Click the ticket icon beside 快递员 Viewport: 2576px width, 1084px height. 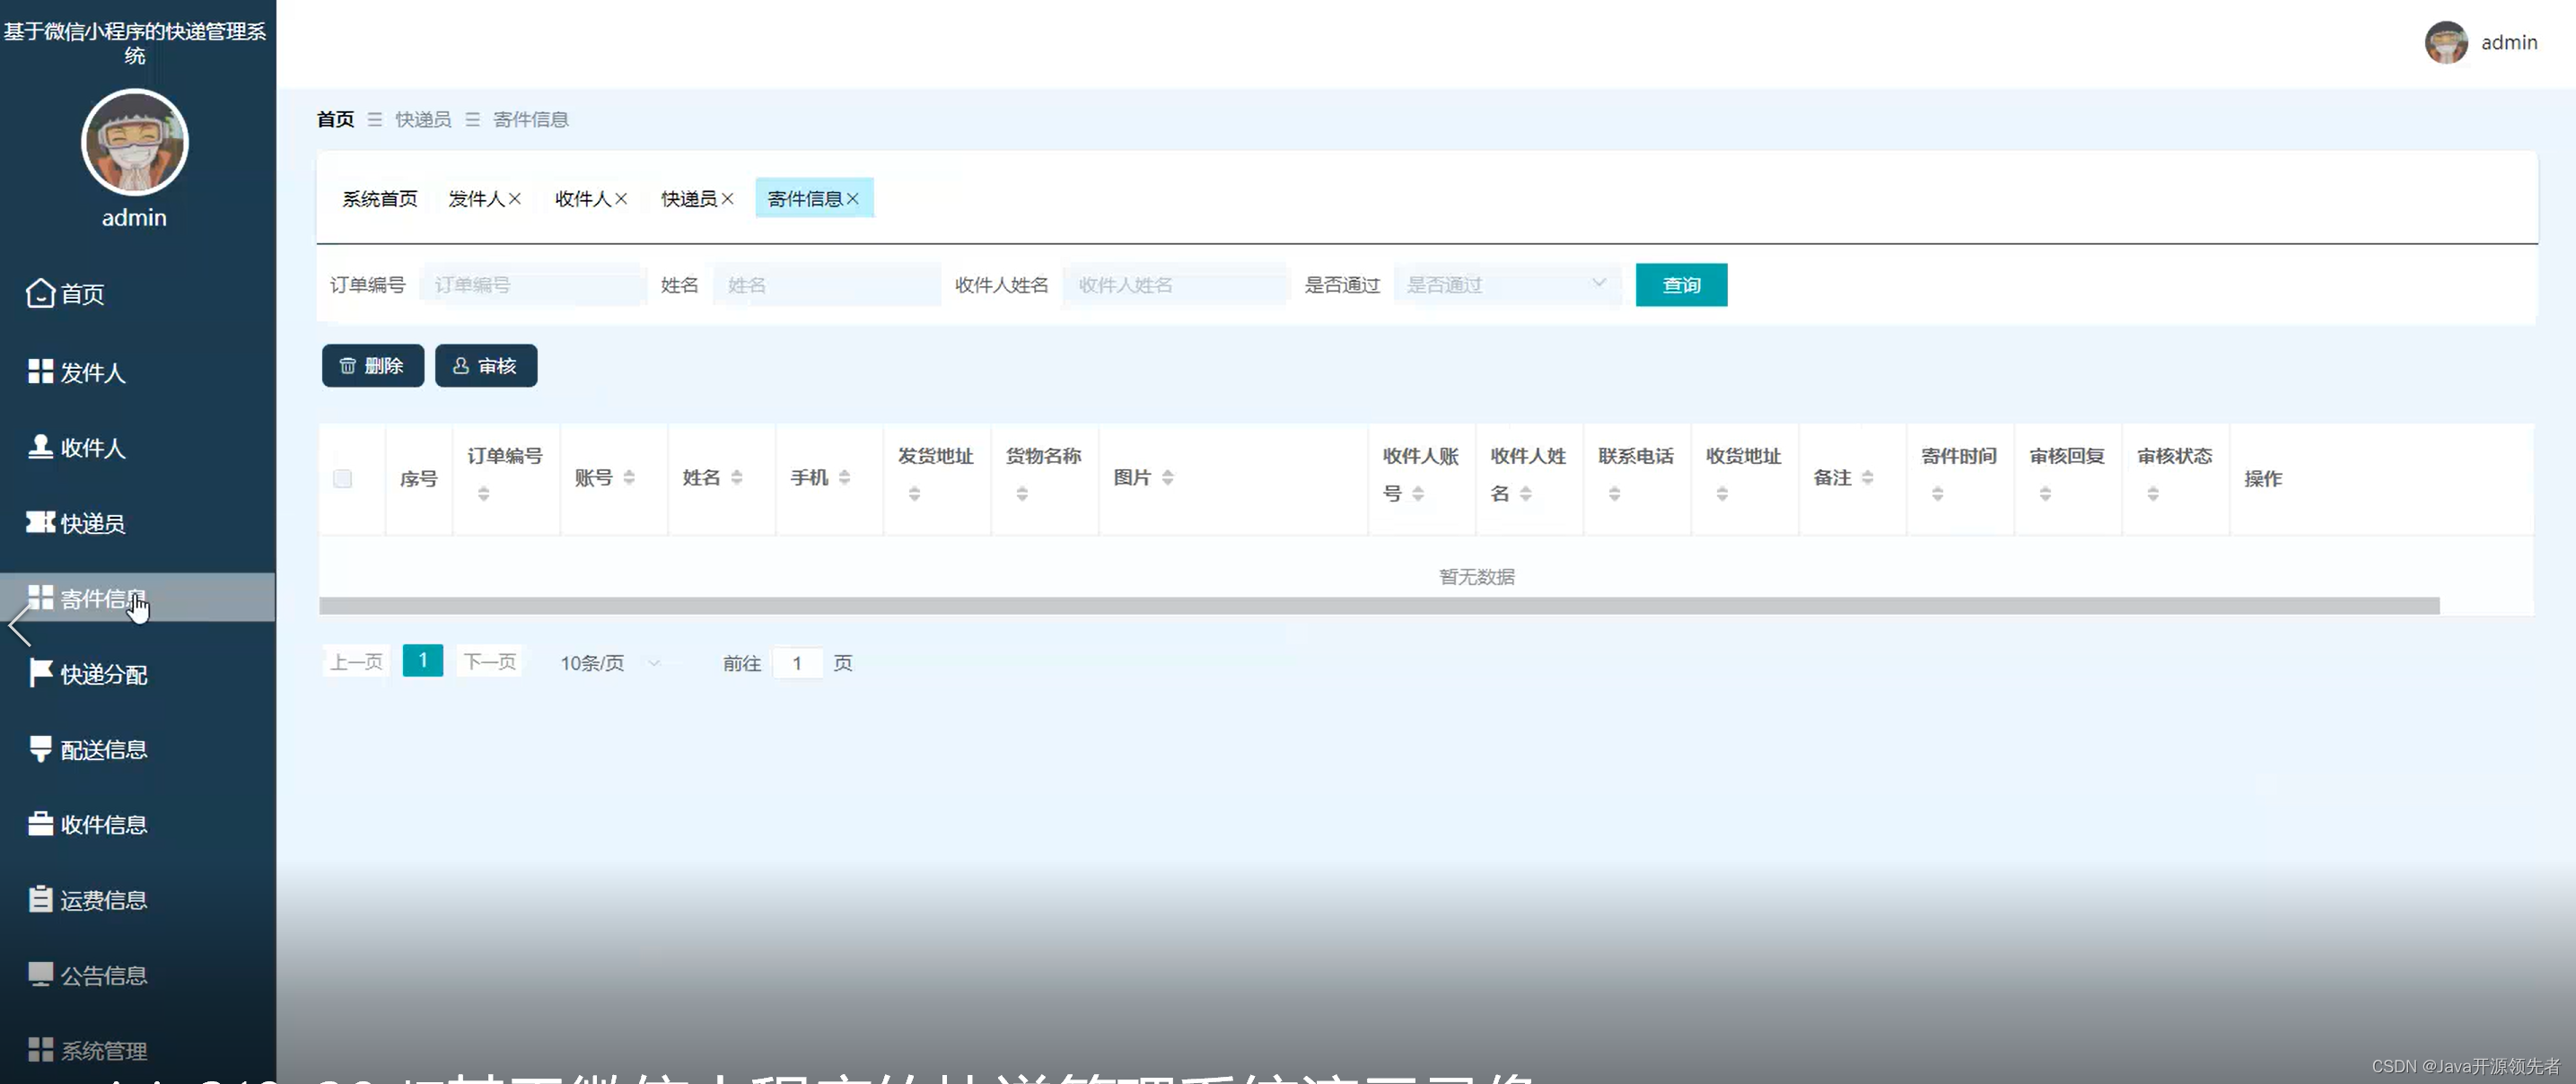pos(40,522)
